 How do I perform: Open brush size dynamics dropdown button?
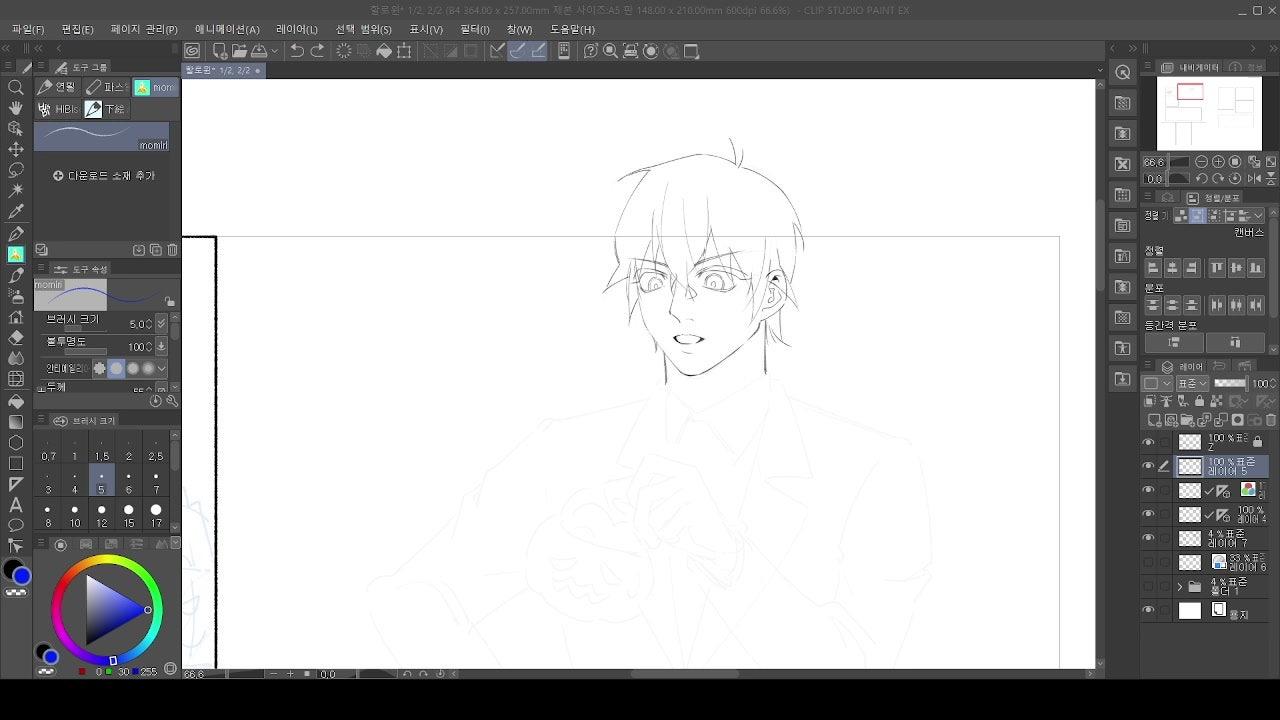162,324
